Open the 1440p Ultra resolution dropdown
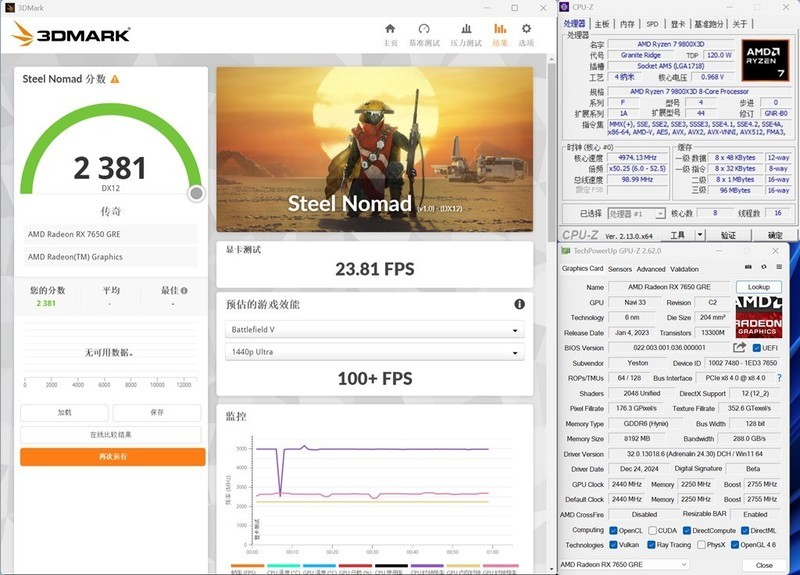Screen dimensions: 800x575 pos(374,352)
